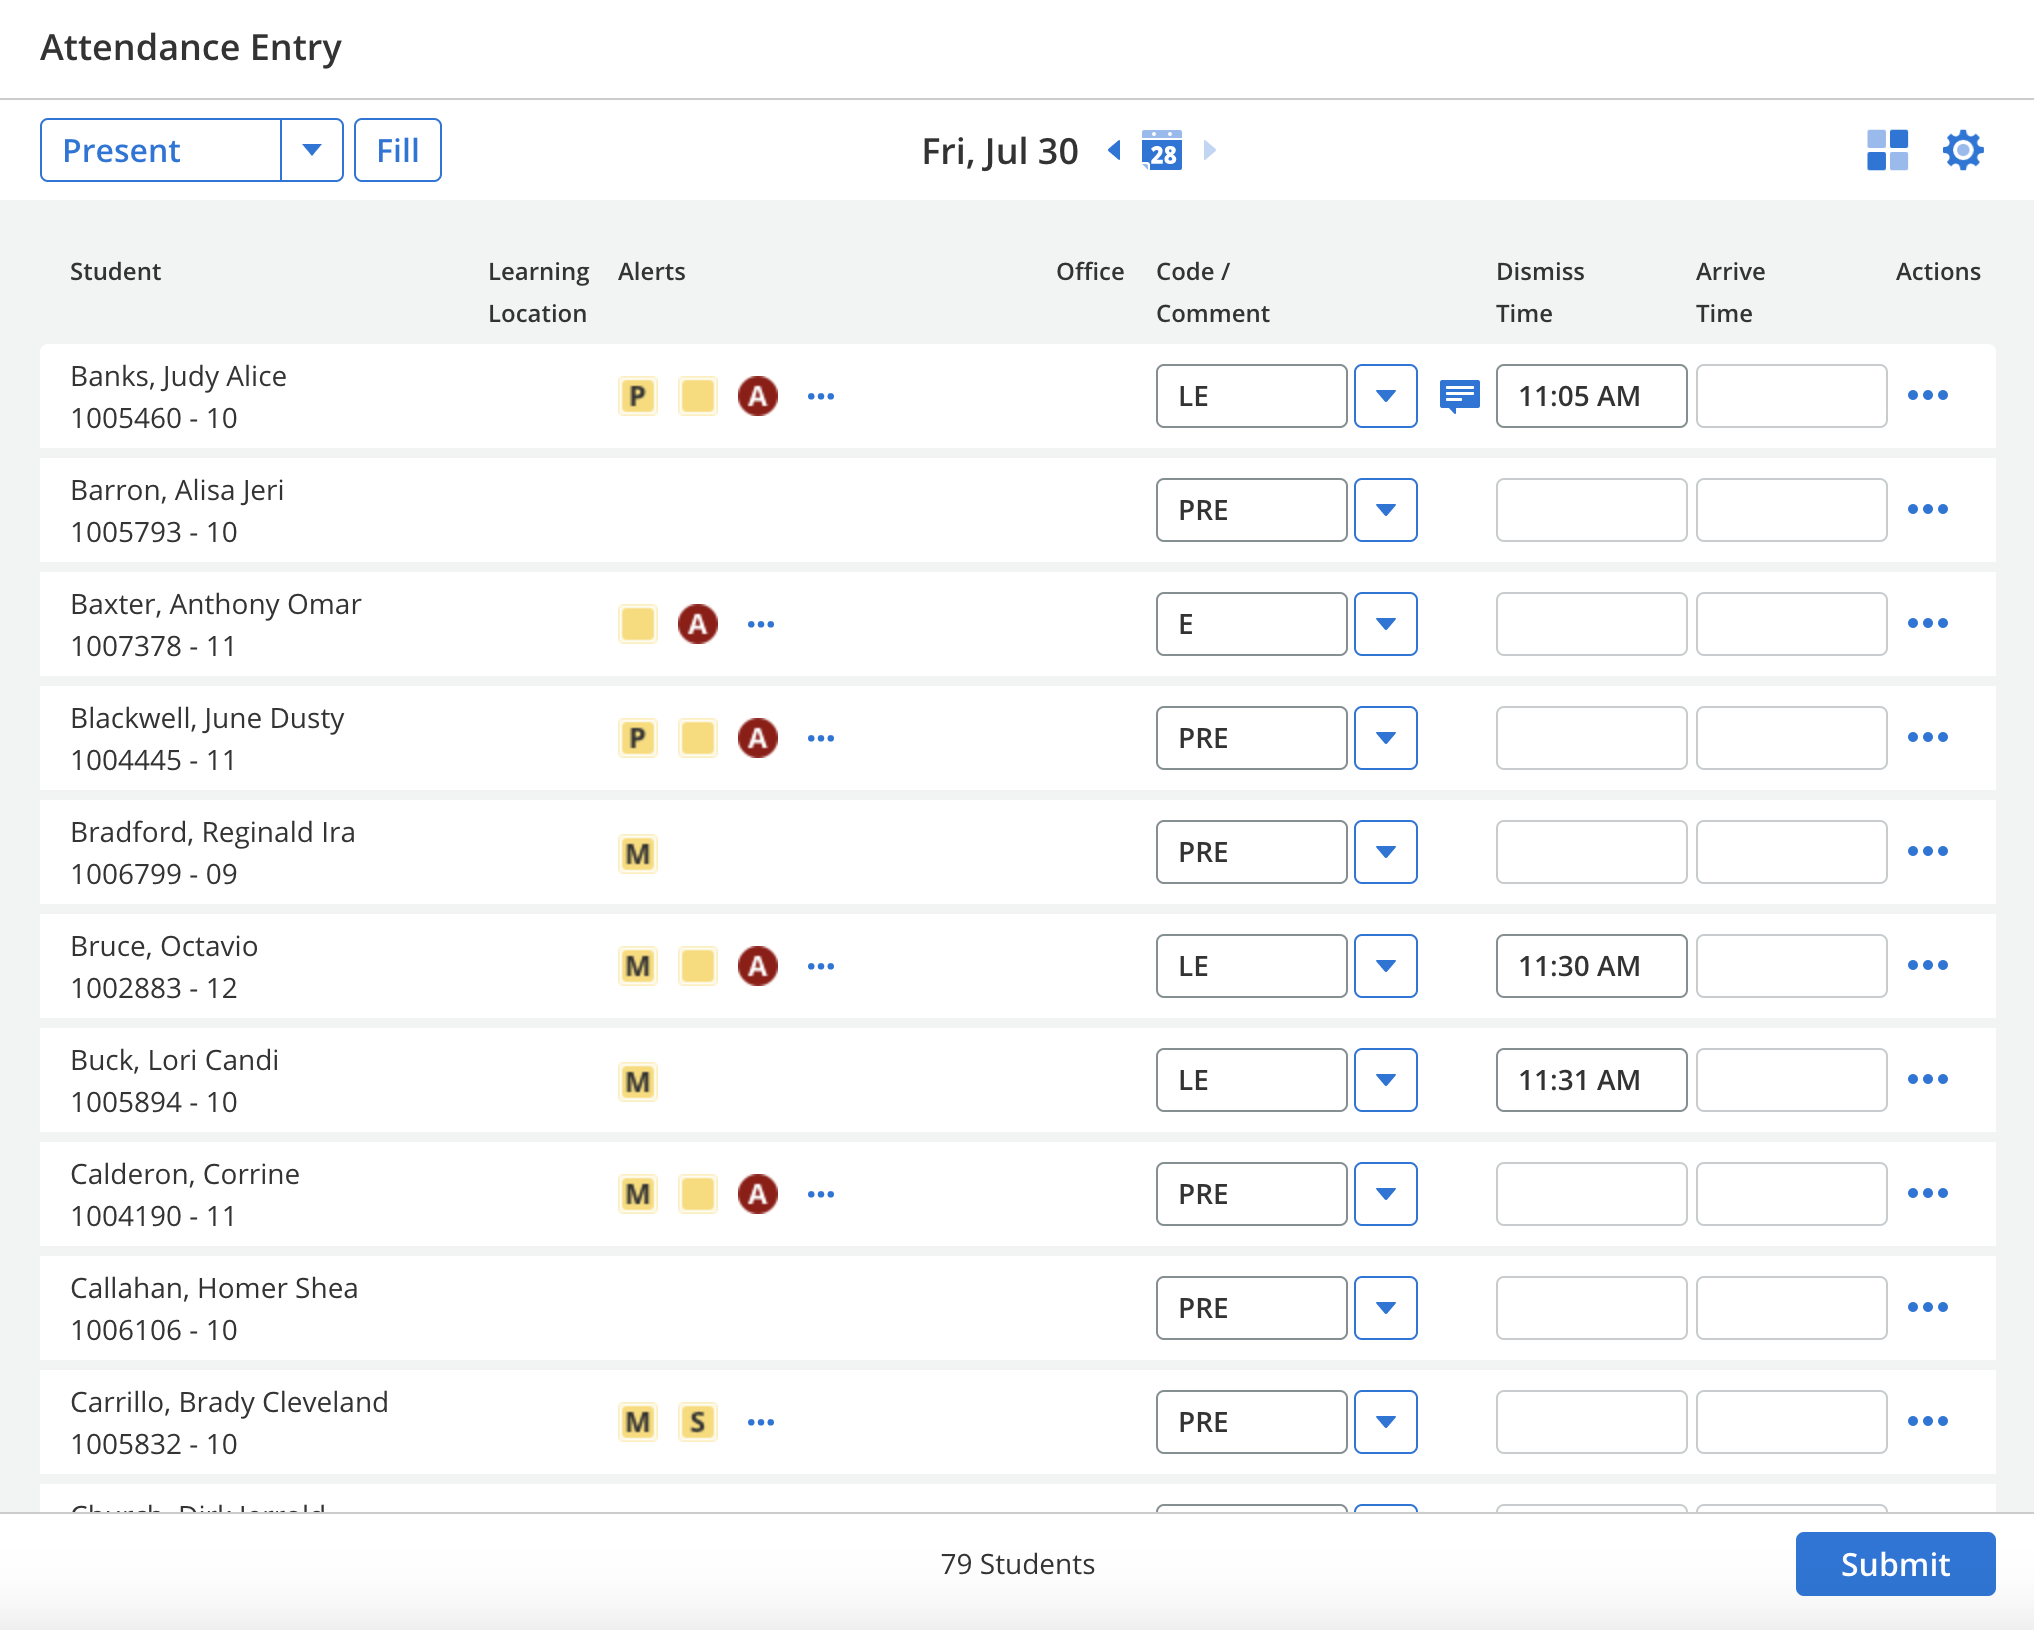Screen dimensions: 2034x1630
Task: Click the Submit button
Action: 1894,1563
